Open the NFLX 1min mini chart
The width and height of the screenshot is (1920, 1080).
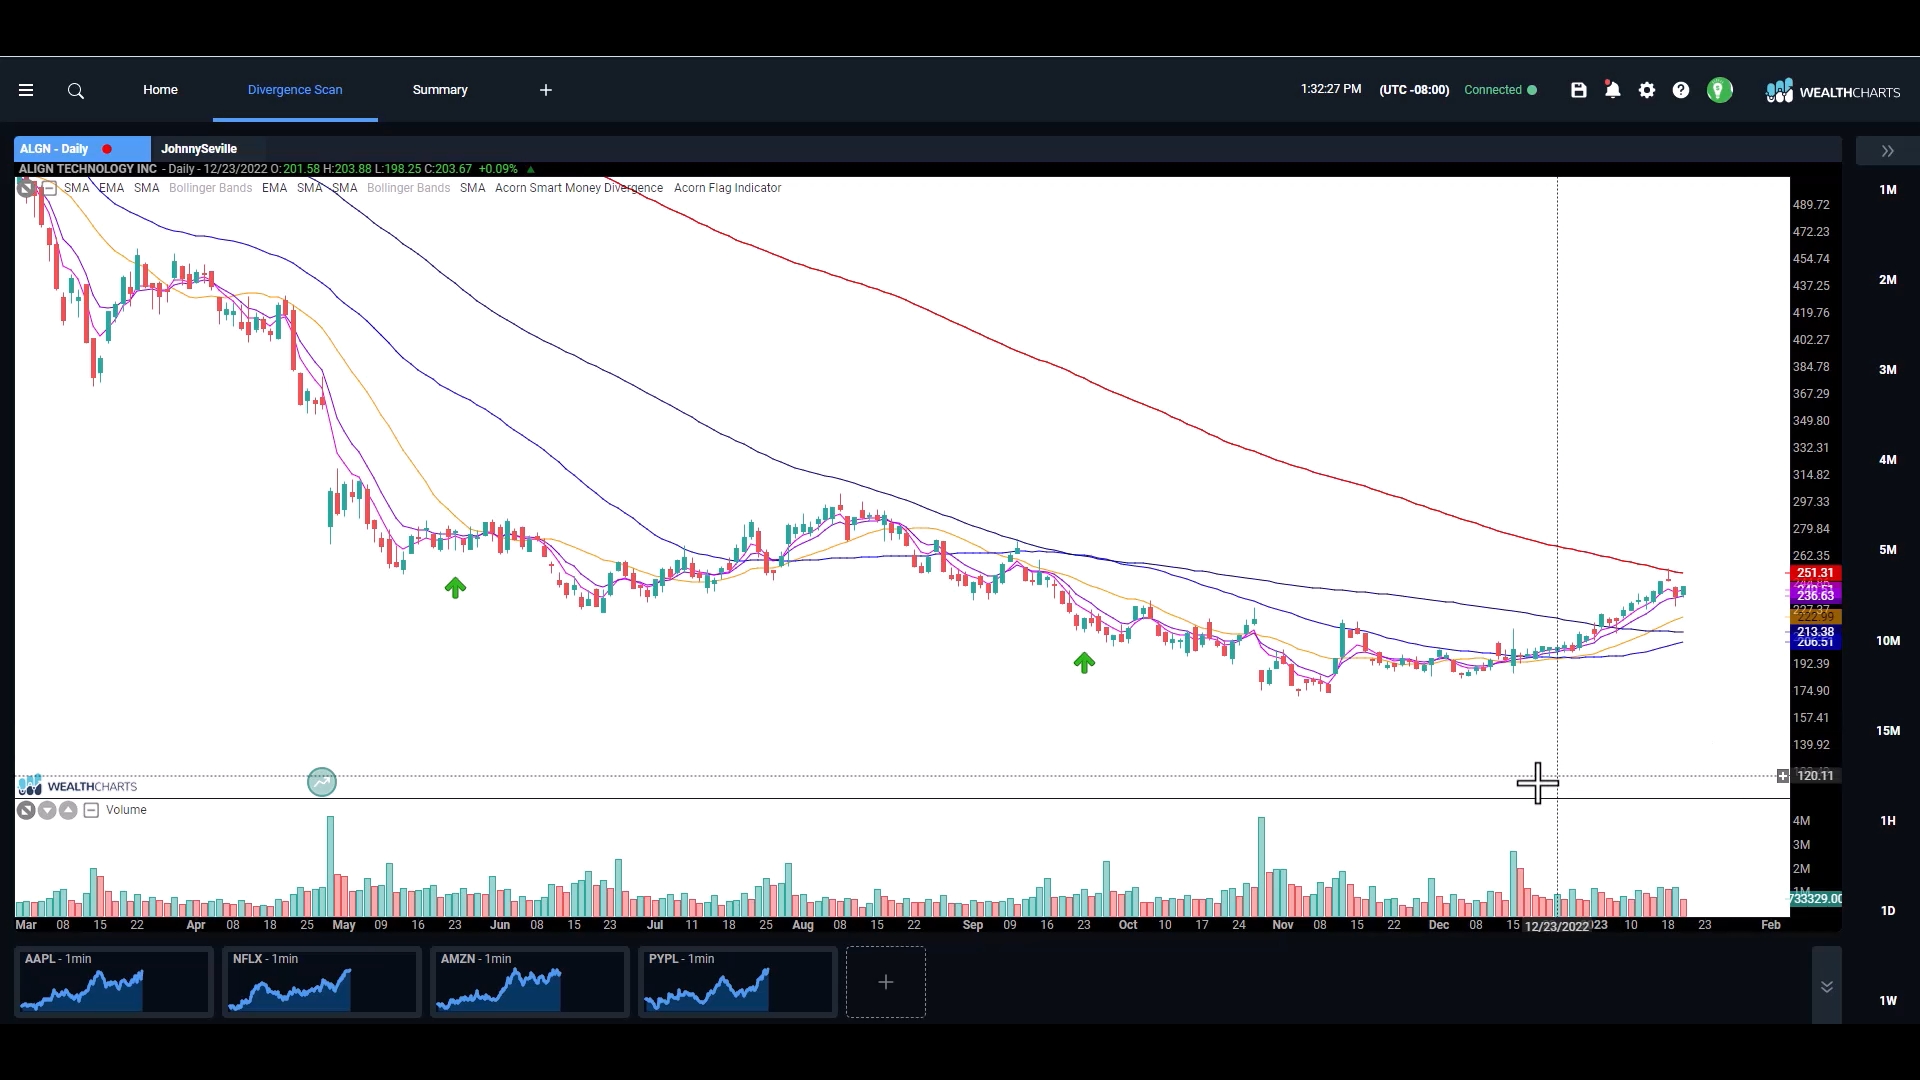pyautogui.click(x=322, y=982)
